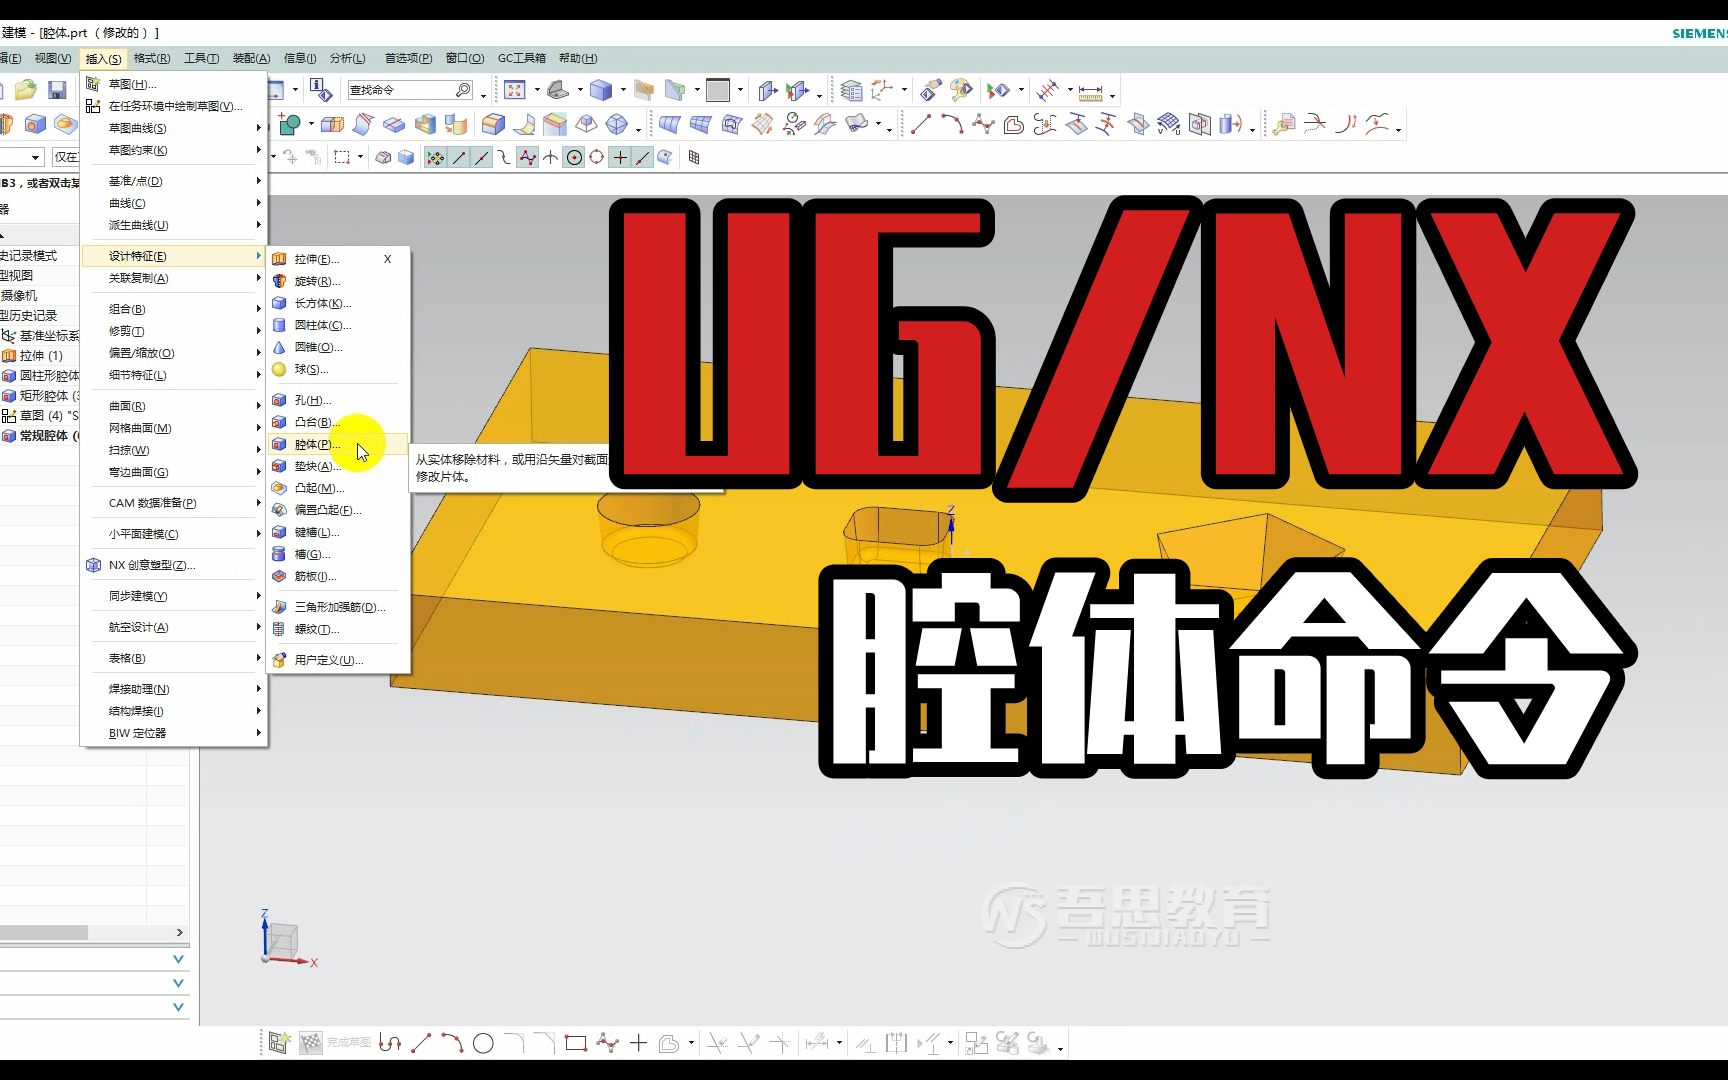Click the shaded blue cube rendering icon
1728x1080 pixels.
(600, 90)
